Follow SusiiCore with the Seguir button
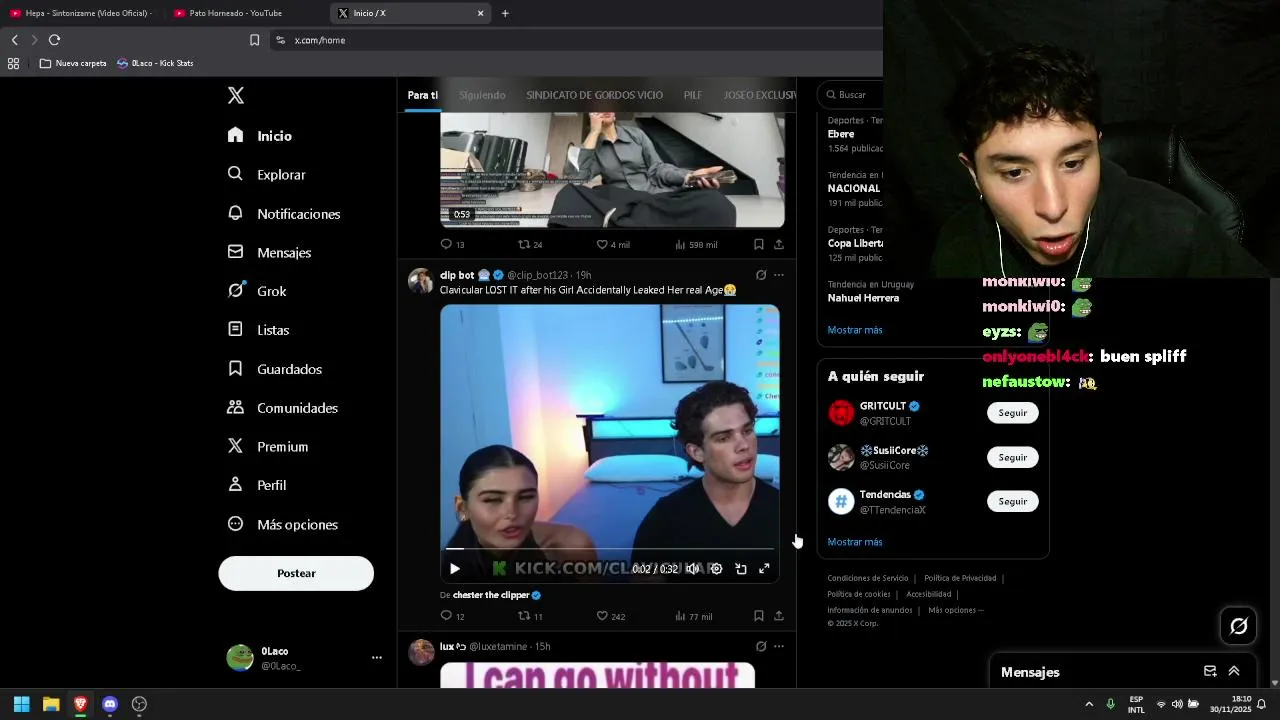1280x720 pixels. 1013,457
